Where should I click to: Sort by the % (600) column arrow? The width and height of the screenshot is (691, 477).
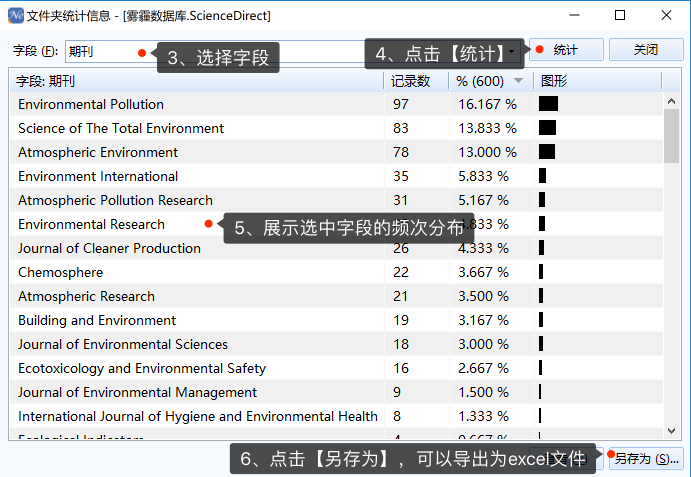coord(519,81)
